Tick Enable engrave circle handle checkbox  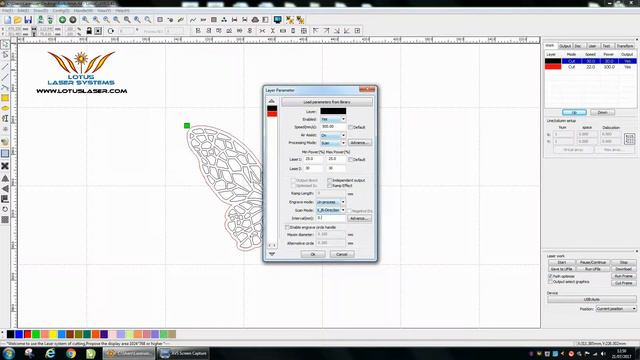pos(287,227)
